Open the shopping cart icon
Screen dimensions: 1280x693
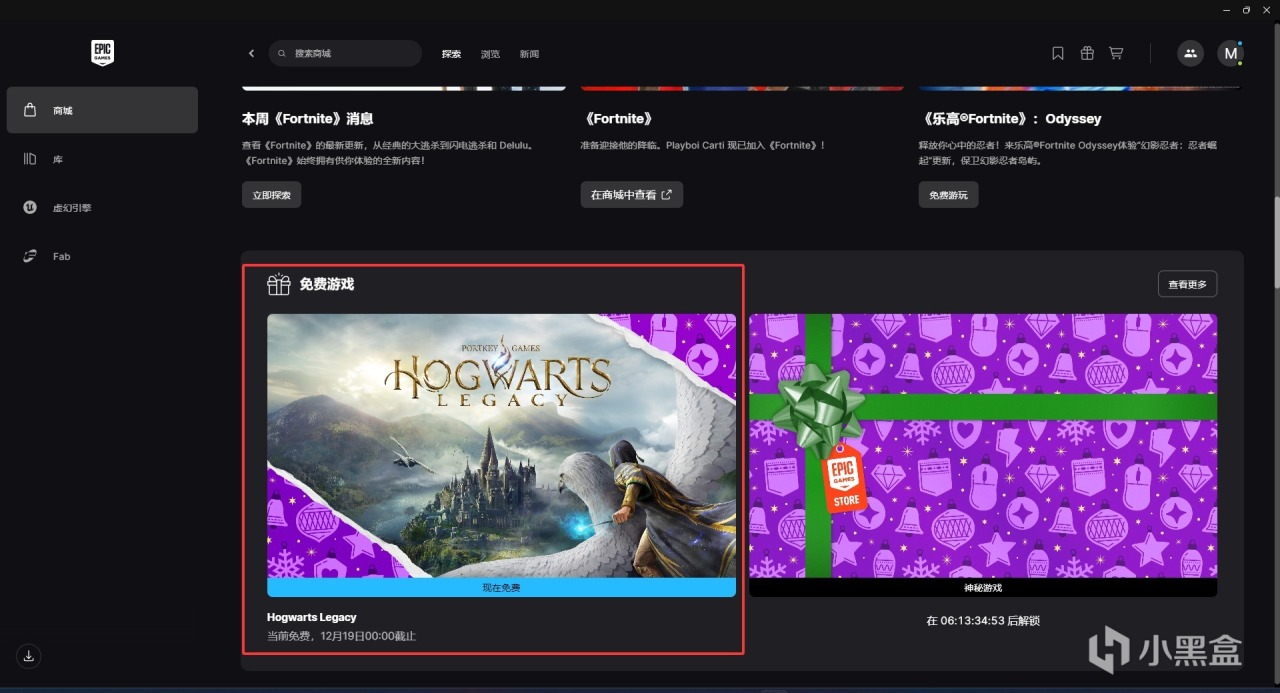(x=1116, y=53)
